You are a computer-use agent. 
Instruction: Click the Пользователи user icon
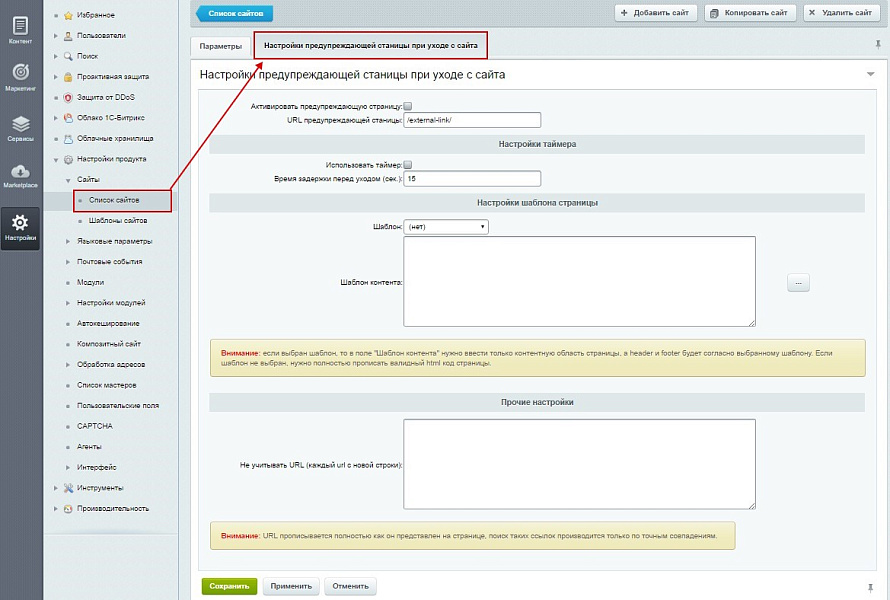pos(68,36)
